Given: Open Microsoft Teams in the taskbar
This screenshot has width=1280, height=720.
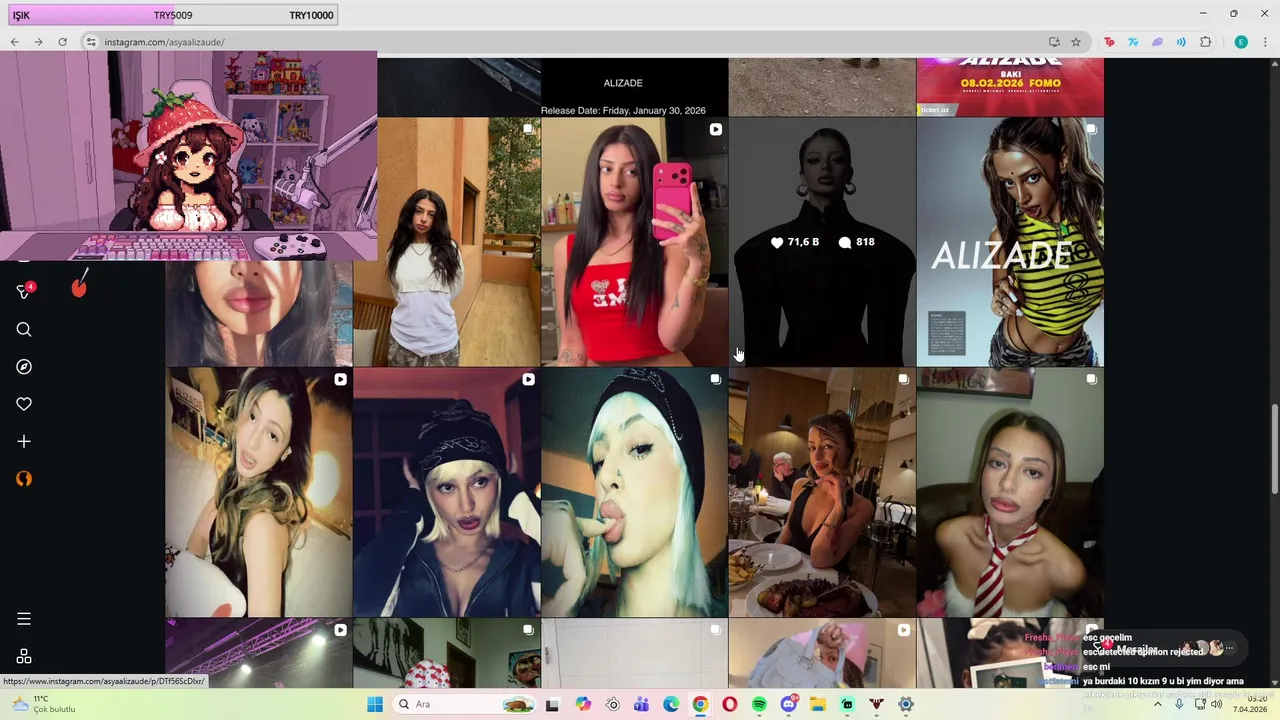Looking at the screenshot, I should [x=641, y=704].
